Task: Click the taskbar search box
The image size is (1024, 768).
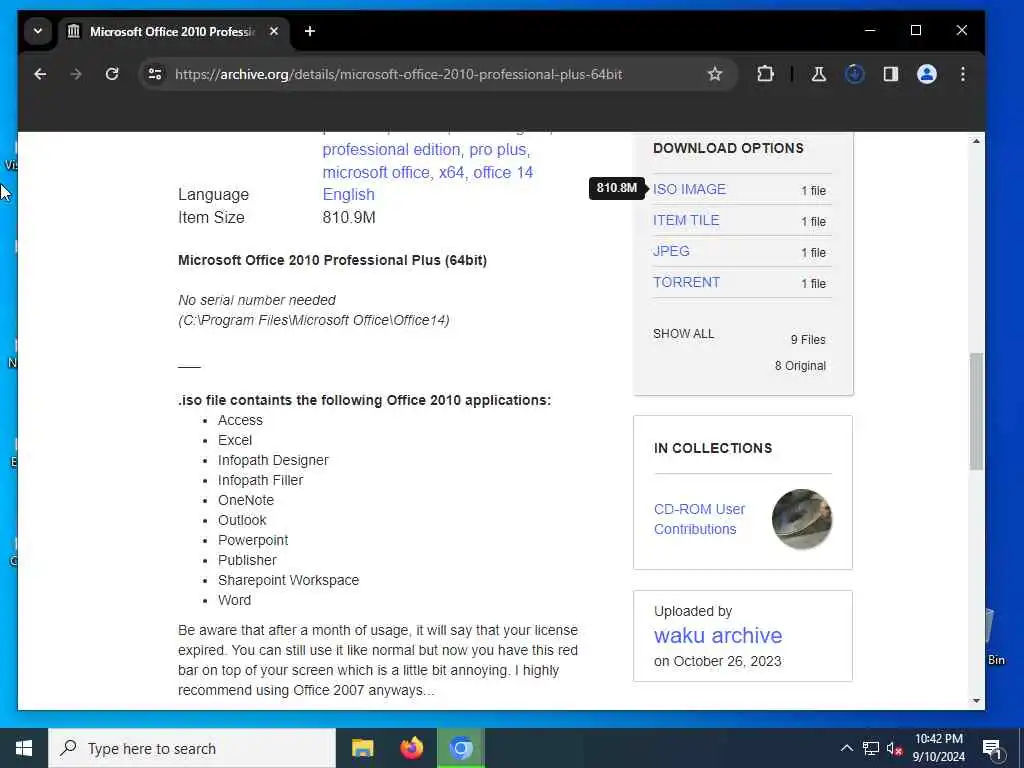Action: (x=192, y=748)
